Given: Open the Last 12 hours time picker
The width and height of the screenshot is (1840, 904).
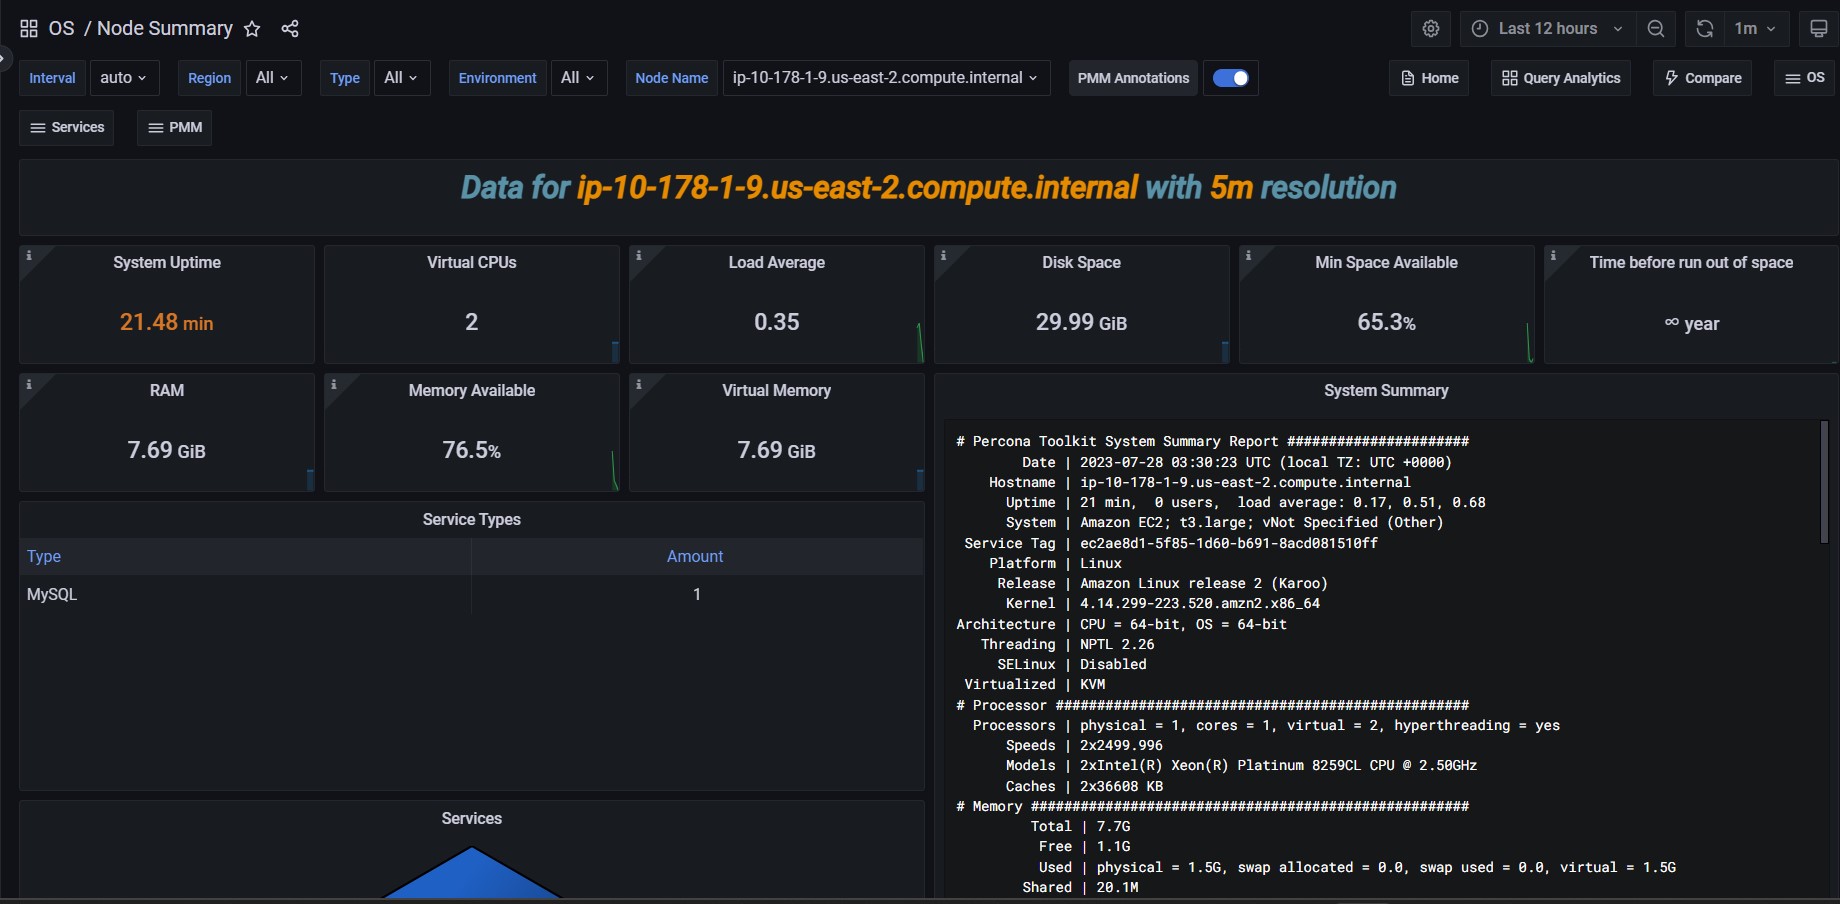Looking at the screenshot, I should tap(1547, 29).
